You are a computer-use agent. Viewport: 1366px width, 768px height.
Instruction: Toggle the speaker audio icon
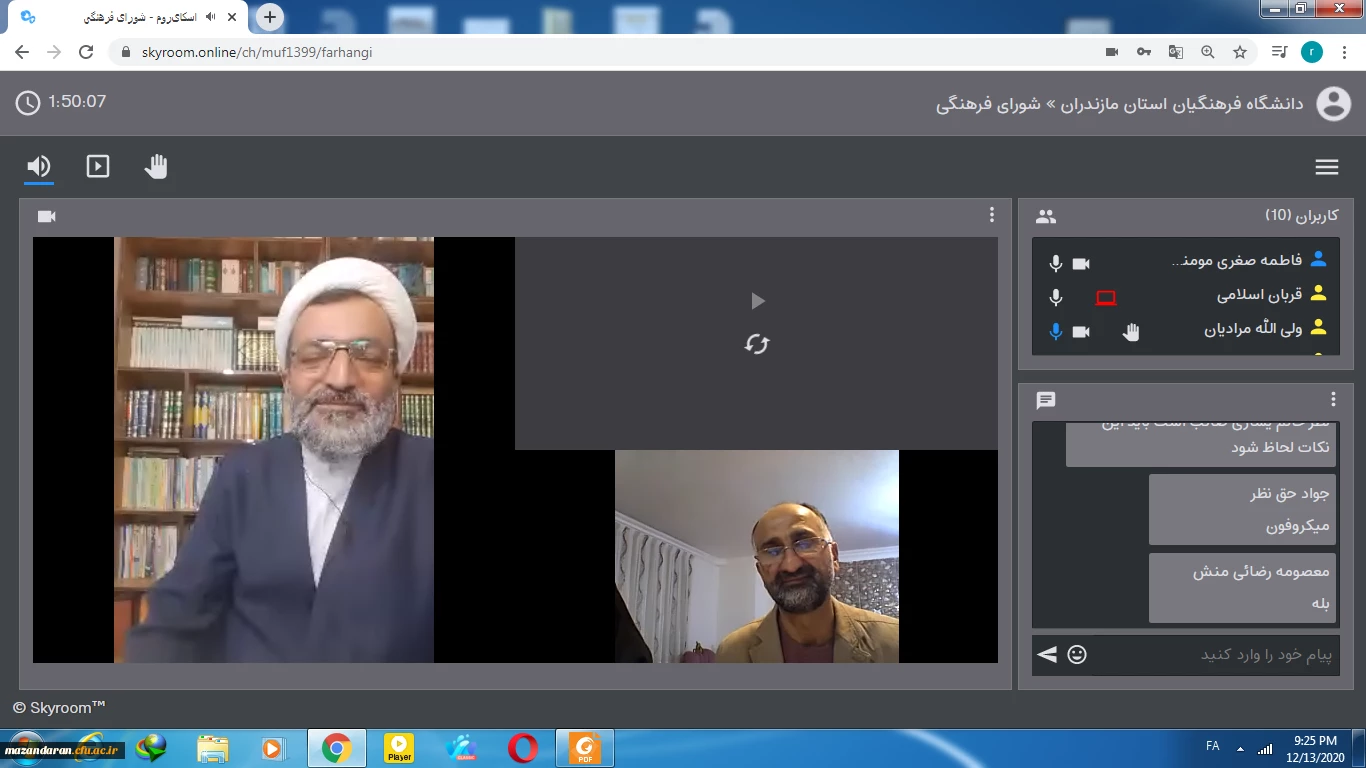[x=39, y=166]
